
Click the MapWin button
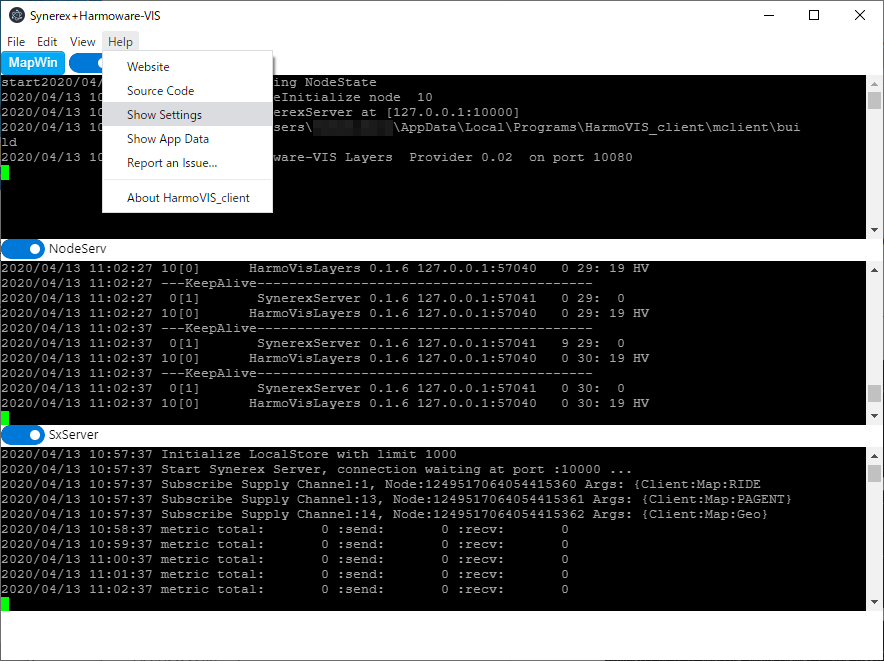(33, 62)
